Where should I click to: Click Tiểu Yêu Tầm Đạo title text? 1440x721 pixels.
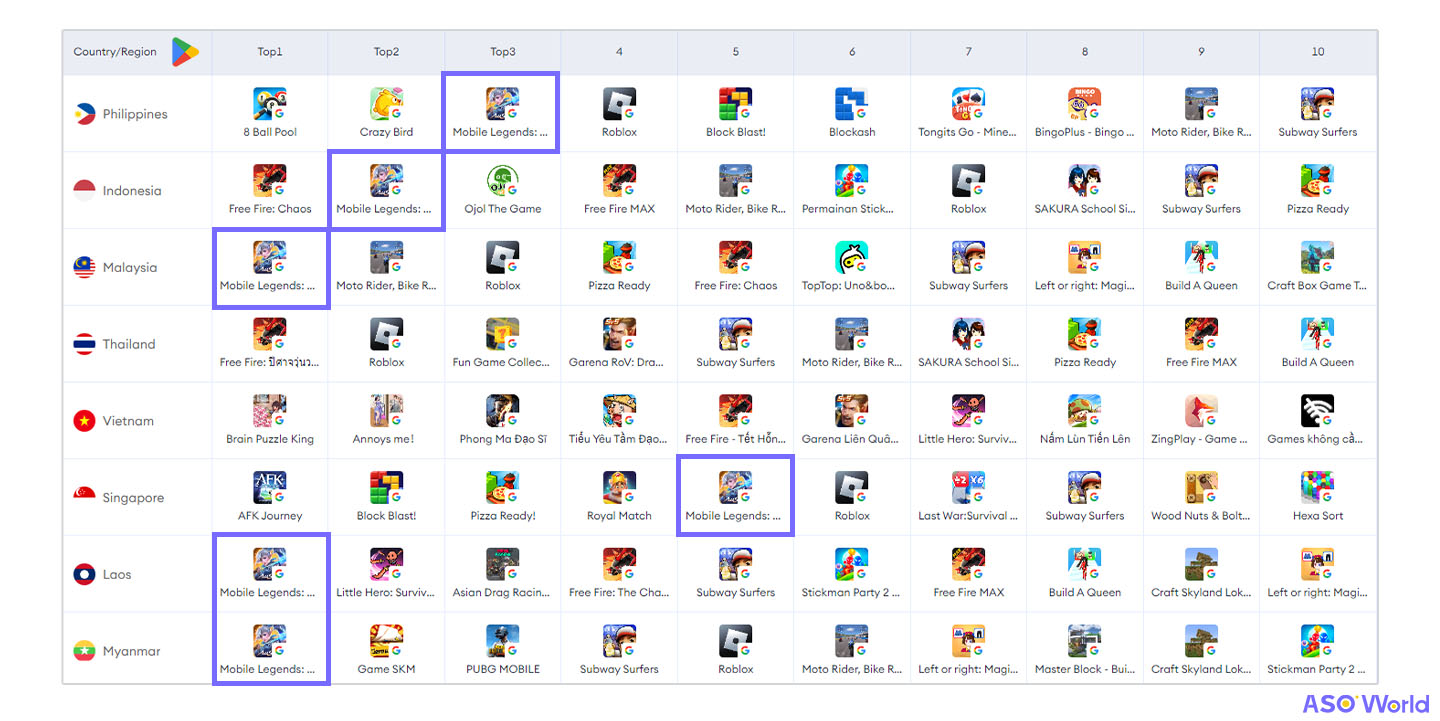(x=619, y=439)
